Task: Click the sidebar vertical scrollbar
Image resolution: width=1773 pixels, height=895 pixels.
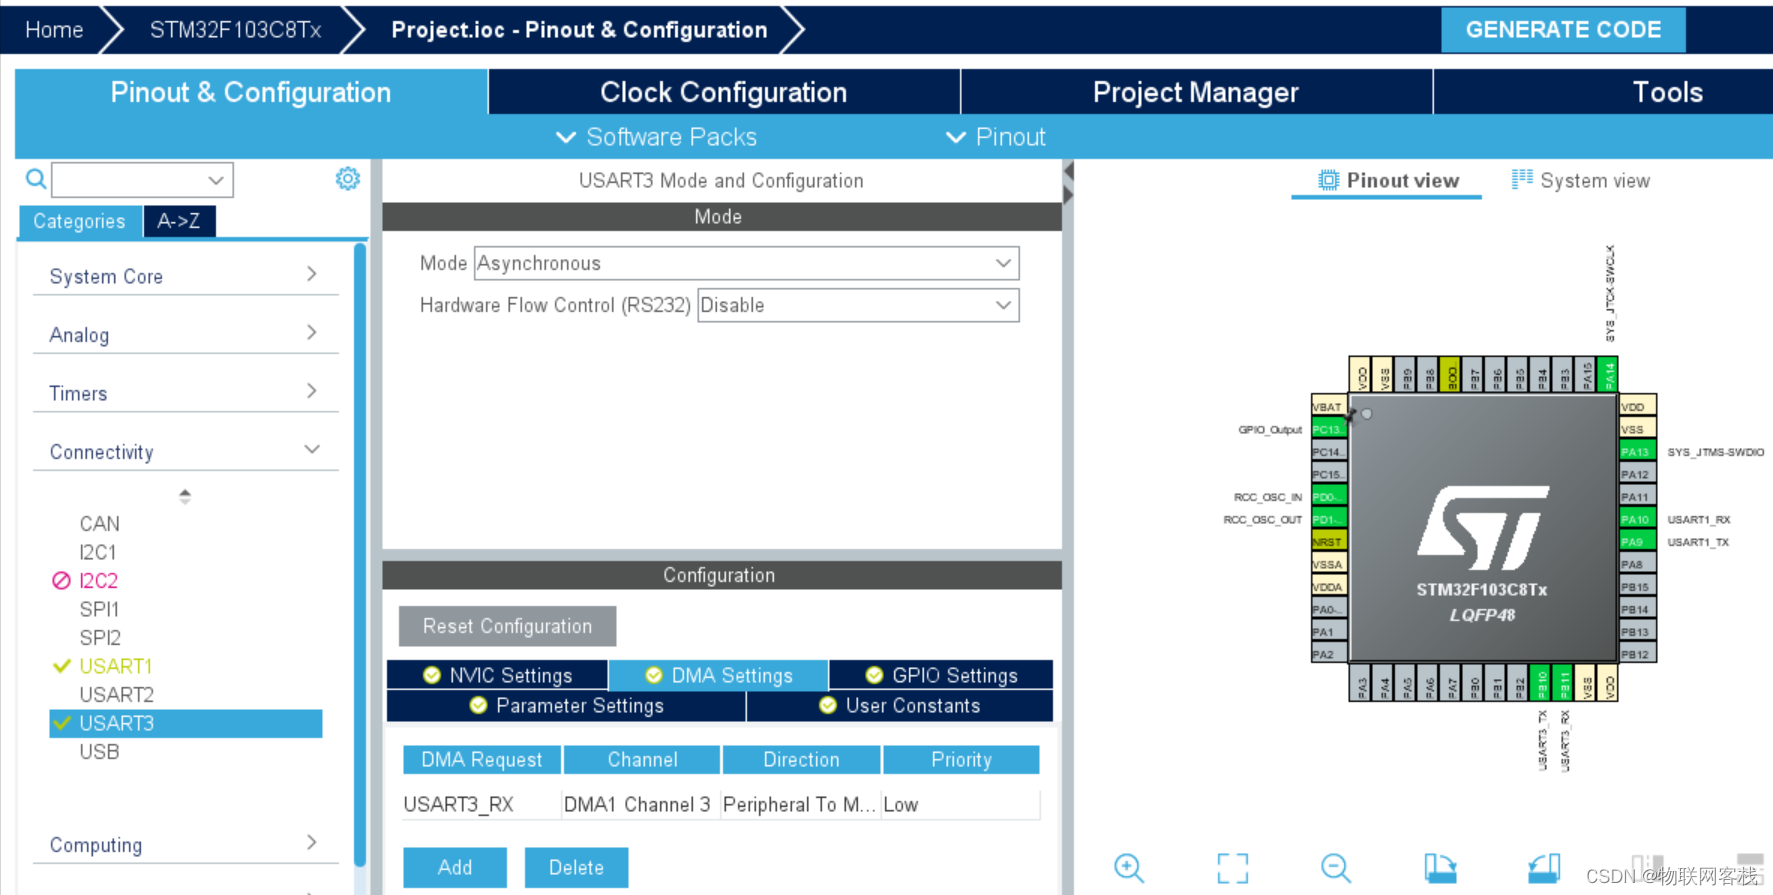Action: (x=360, y=555)
